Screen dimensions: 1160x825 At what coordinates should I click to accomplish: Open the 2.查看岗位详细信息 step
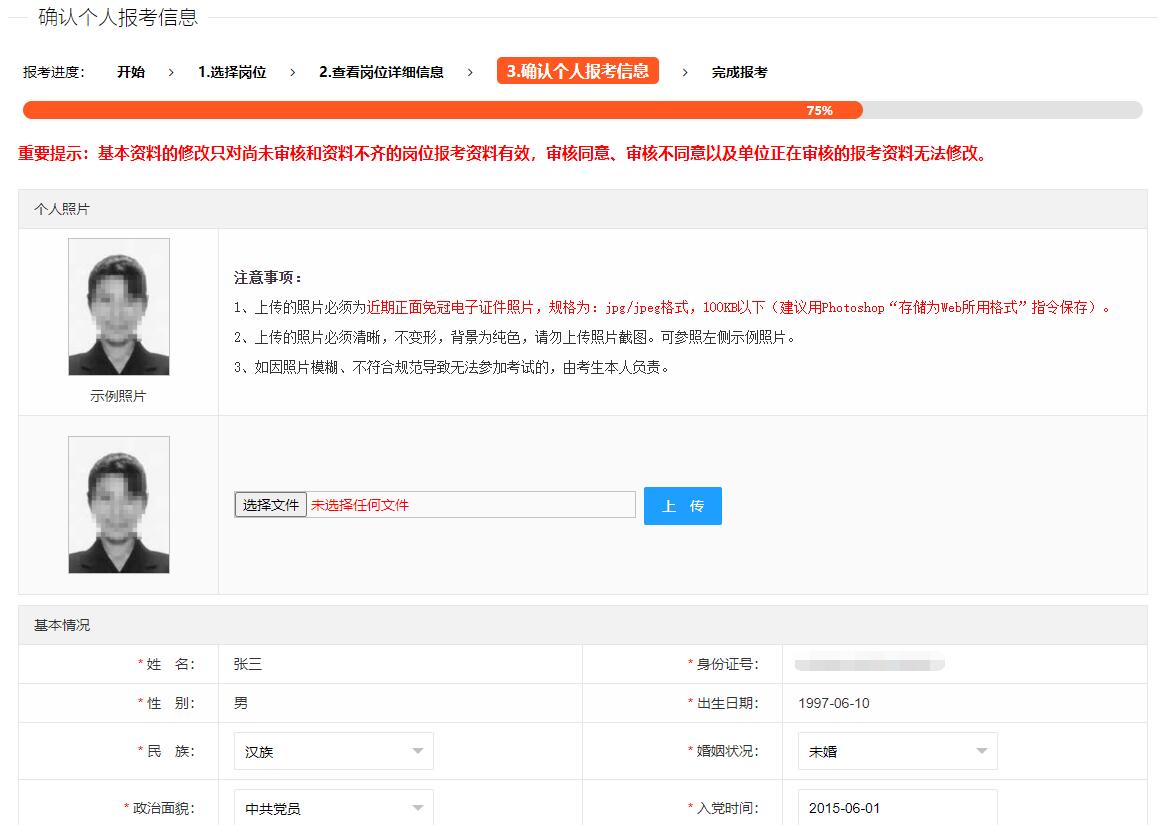click(x=382, y=71)
